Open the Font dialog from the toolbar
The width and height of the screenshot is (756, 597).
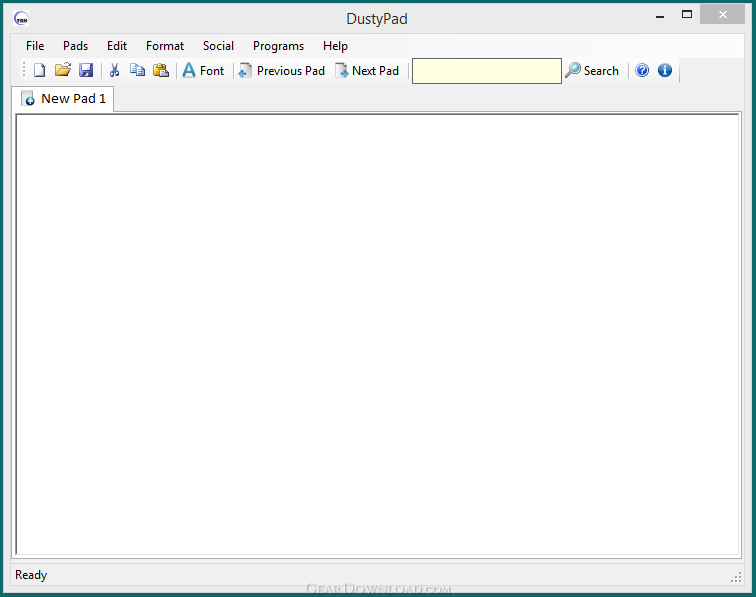[x=203, y=70]
